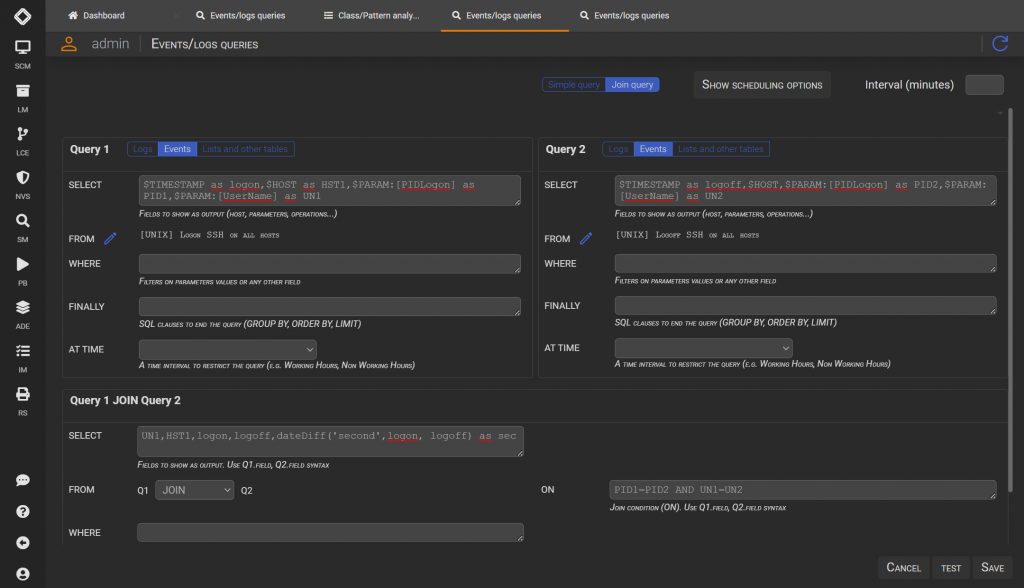1024x588 pixels.
Task: Click Query 1 WHERE field
Action: click(330, 264)
